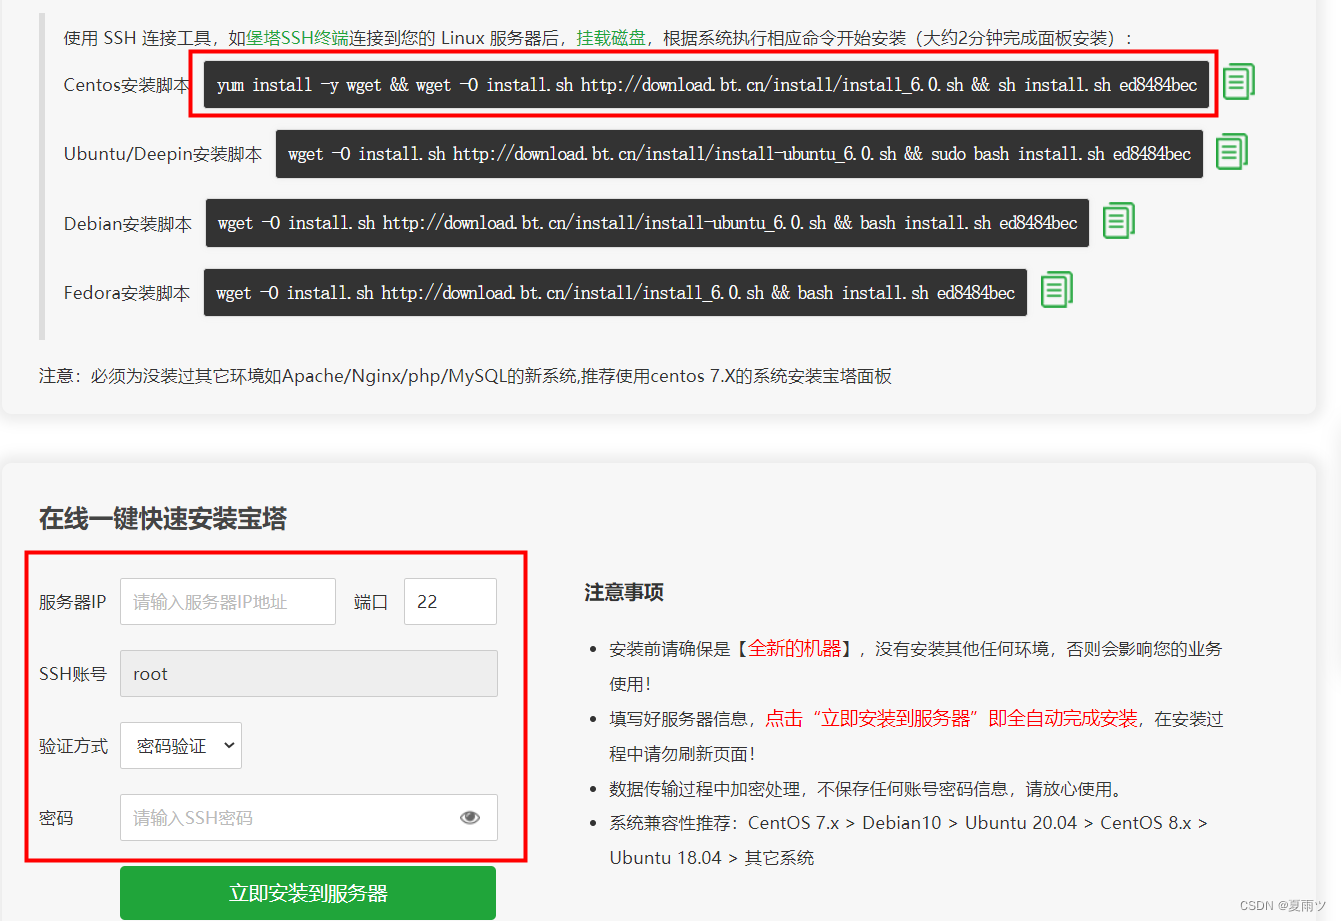Open the 验证方式 密码验证 dropdown
This screenshot has width=1341, height=921.
181,746
